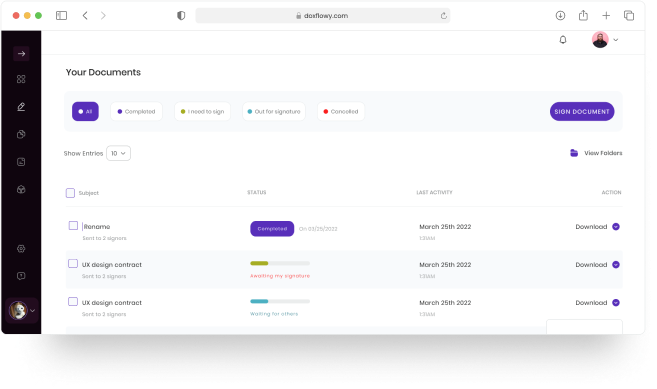Image resolution: width=657 pixels, height=389 pixels.
Task: Click the Your Documents heading
Action: 103,72
